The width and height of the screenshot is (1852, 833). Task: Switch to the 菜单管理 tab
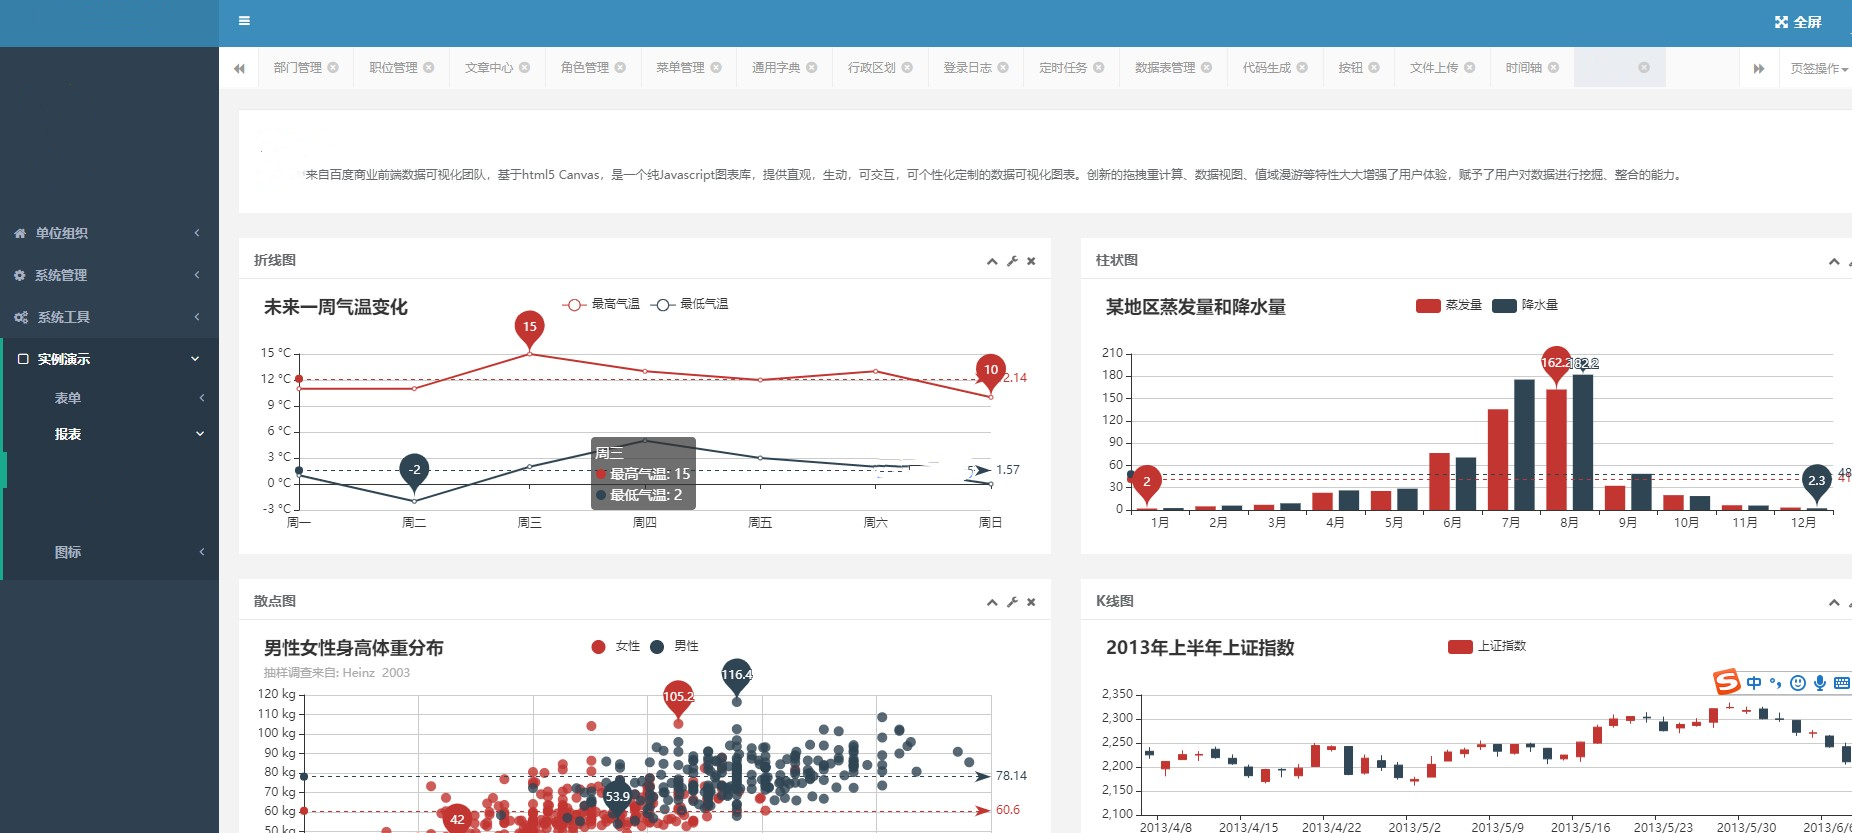(x=680, y=68)
